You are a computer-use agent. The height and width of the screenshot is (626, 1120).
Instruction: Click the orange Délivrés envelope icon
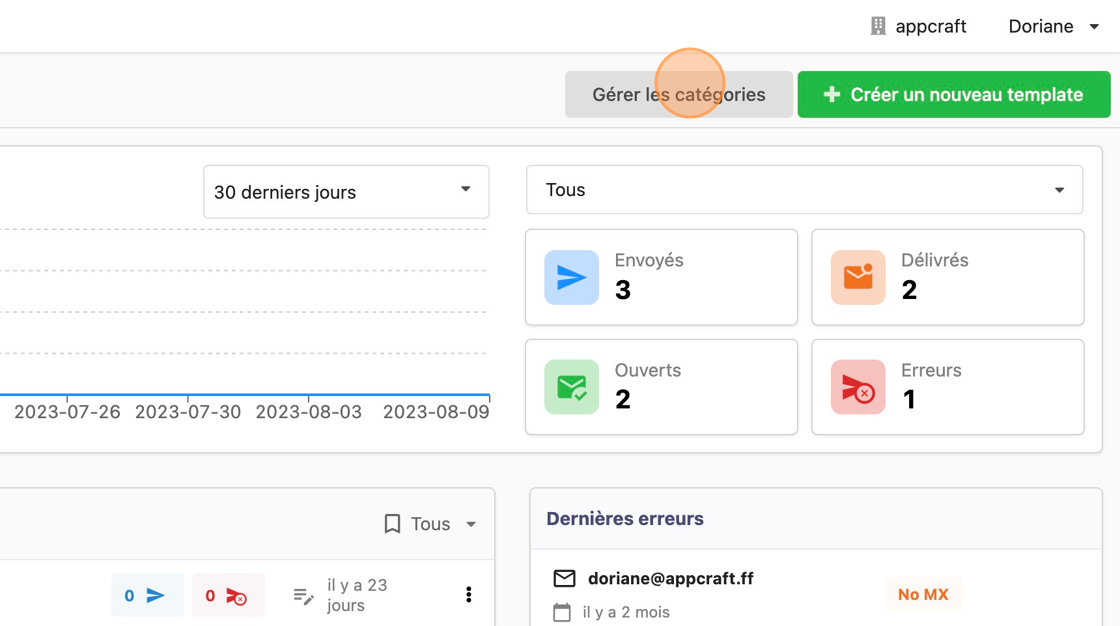point(858,277)
